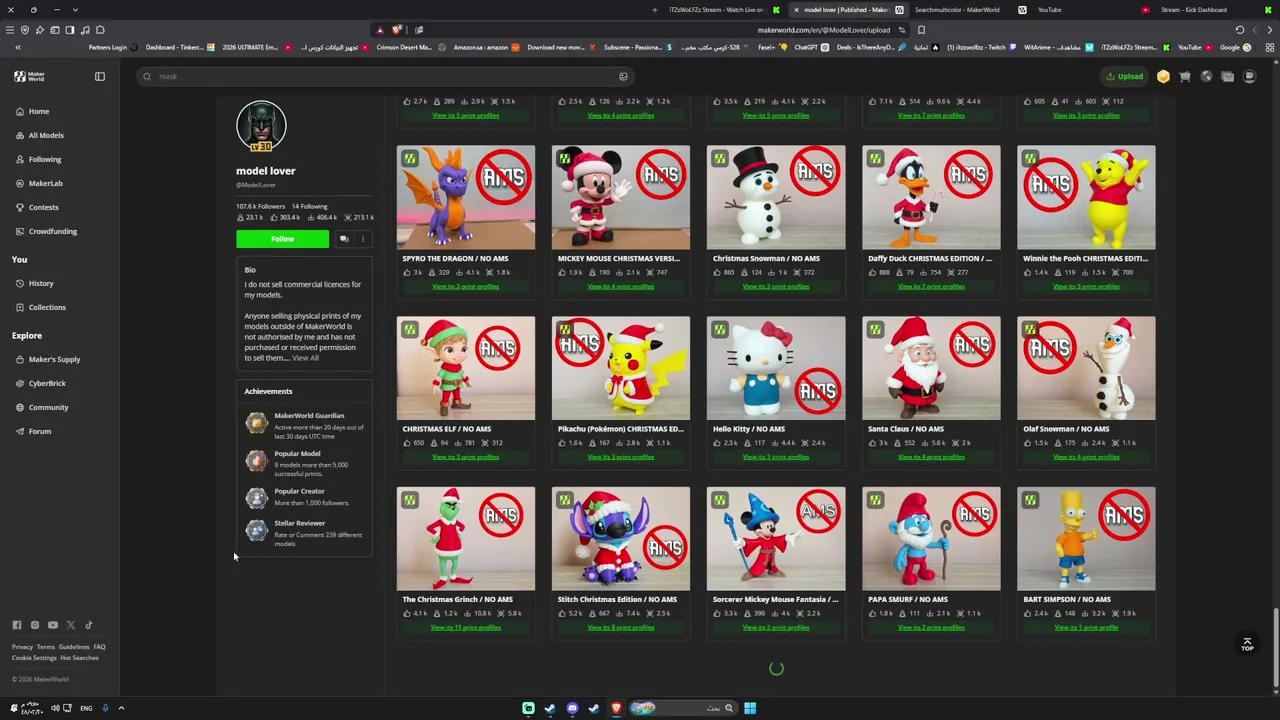The image size is (1280, 720).
Task: Click the message icon next to Follow
Action: 344,239
